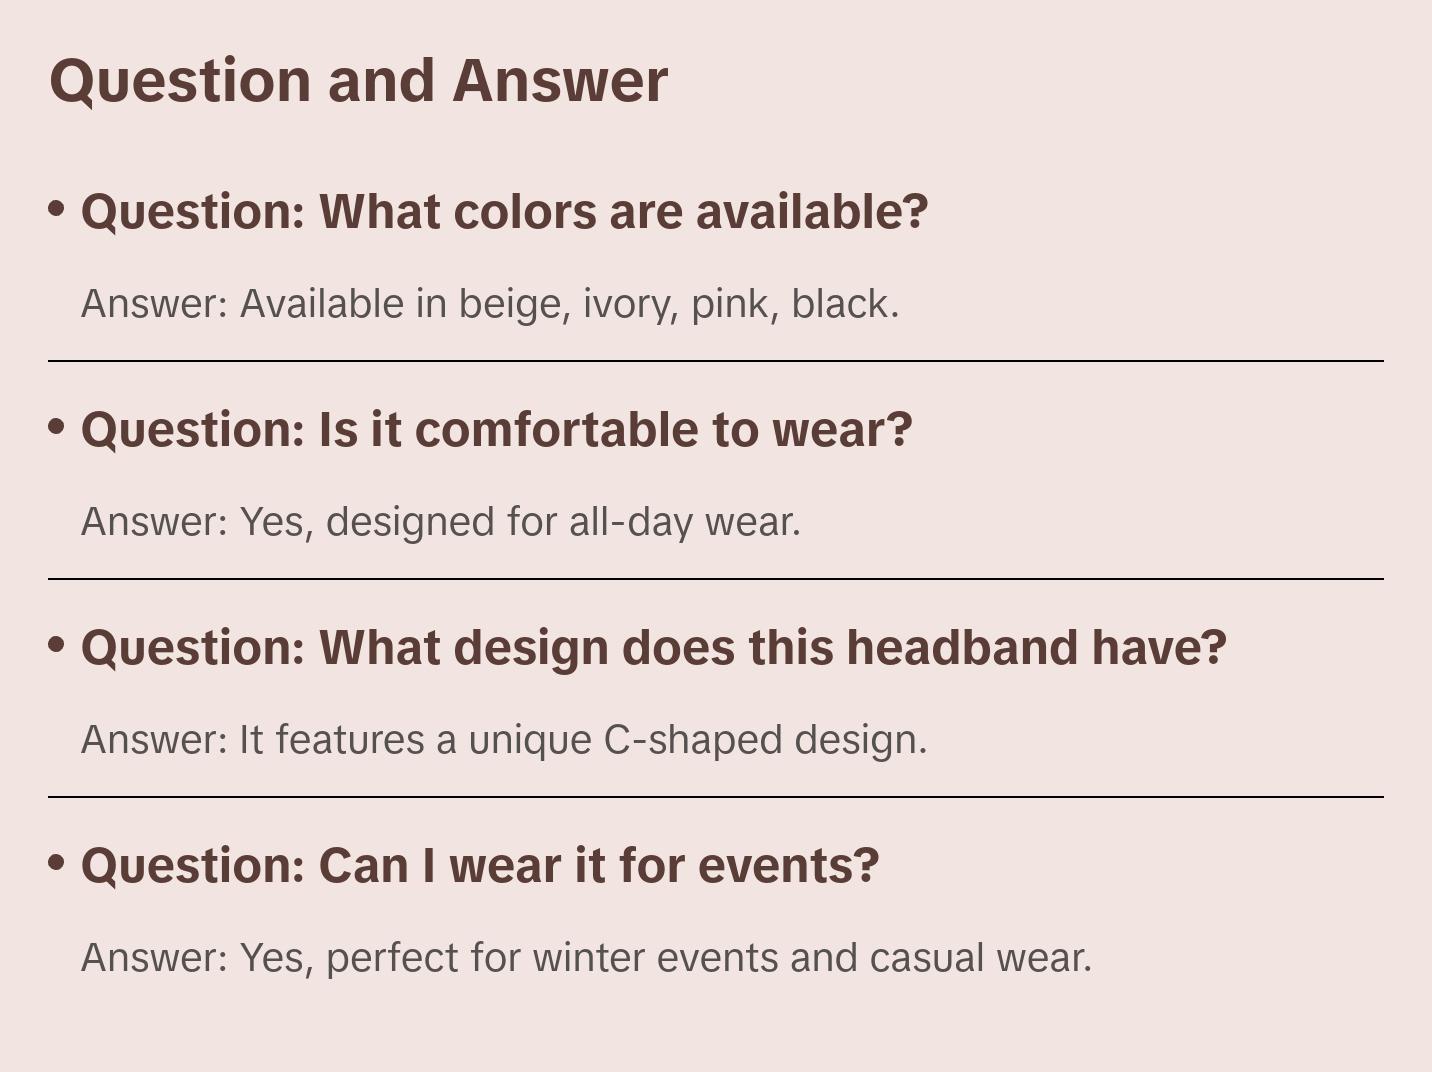Expand the "Can I wear it for events?" question
The width and height of the screenshot is (1432, 1072).
tap(479, 866)
